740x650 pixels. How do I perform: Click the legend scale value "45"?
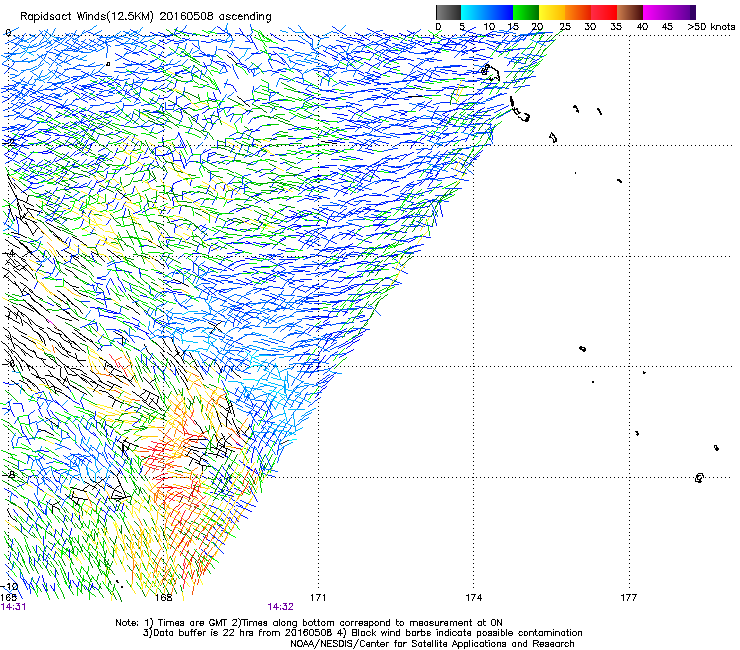point(667,26)
